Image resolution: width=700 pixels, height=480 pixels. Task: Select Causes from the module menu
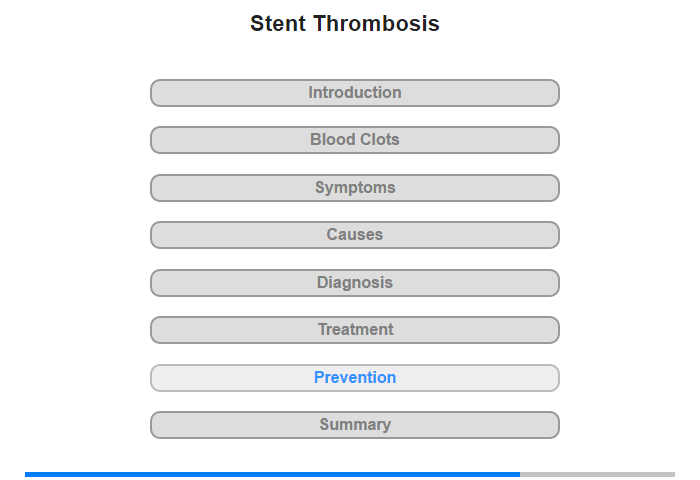pyautogui.click(x=354, y=235)
